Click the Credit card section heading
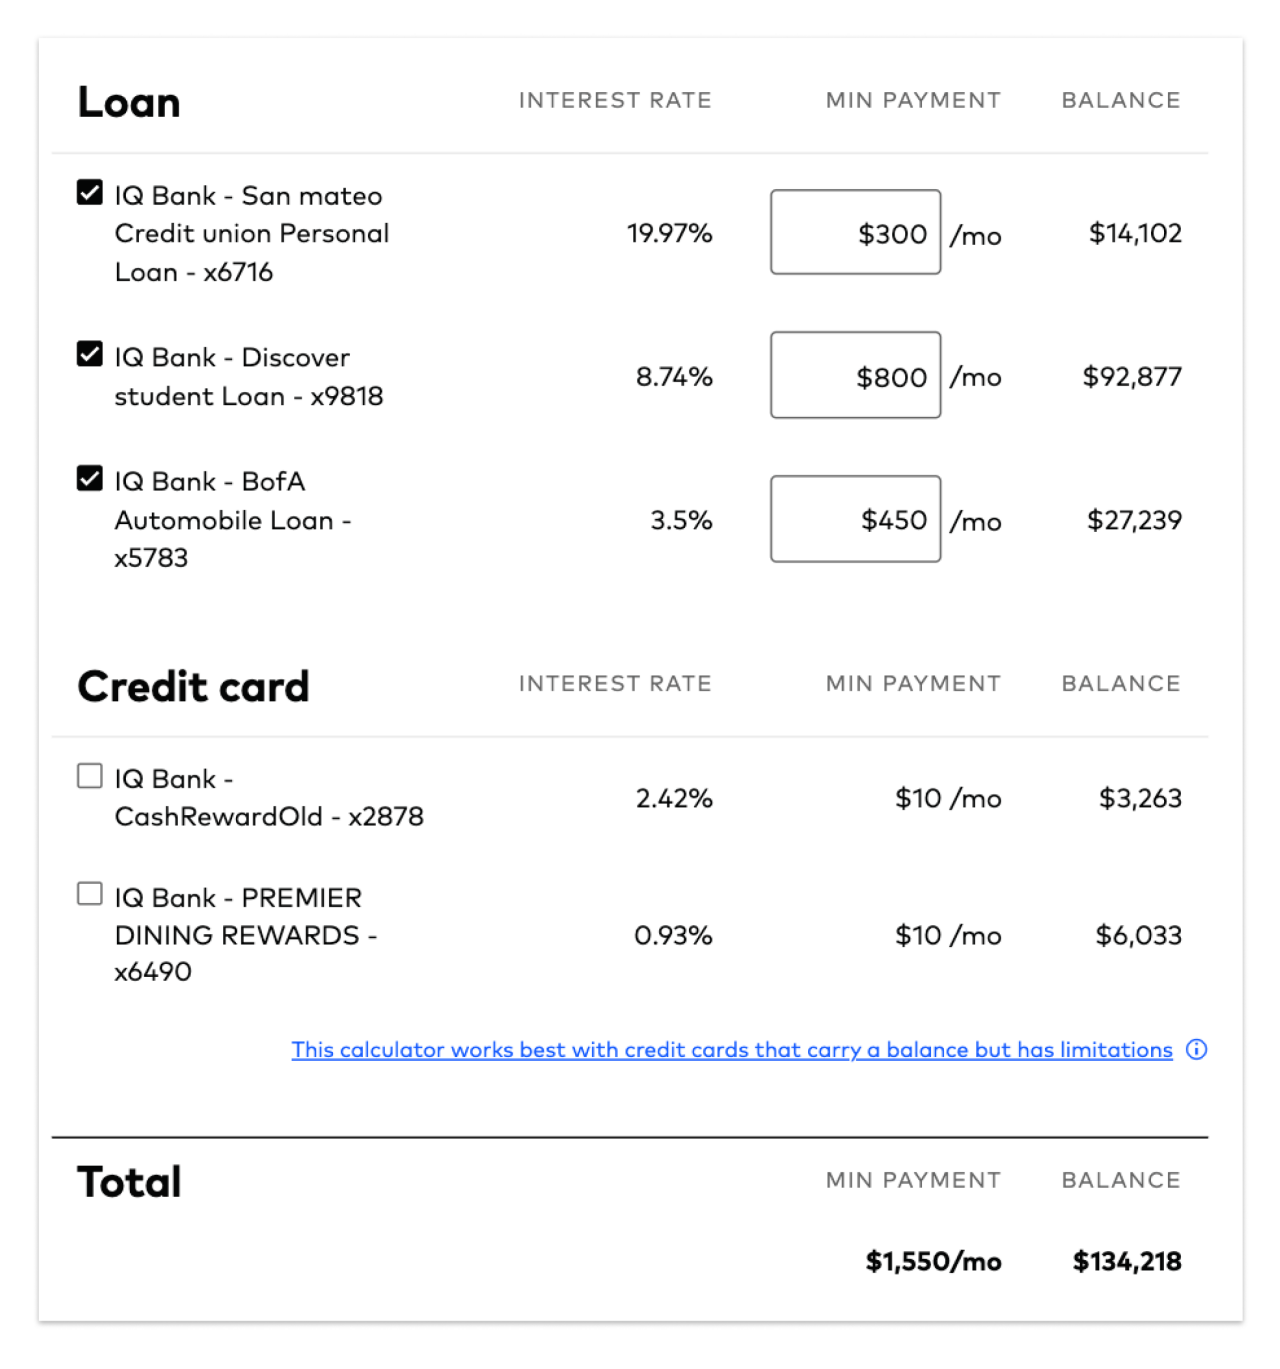The image size is (1280, 1369). point(193,686)
